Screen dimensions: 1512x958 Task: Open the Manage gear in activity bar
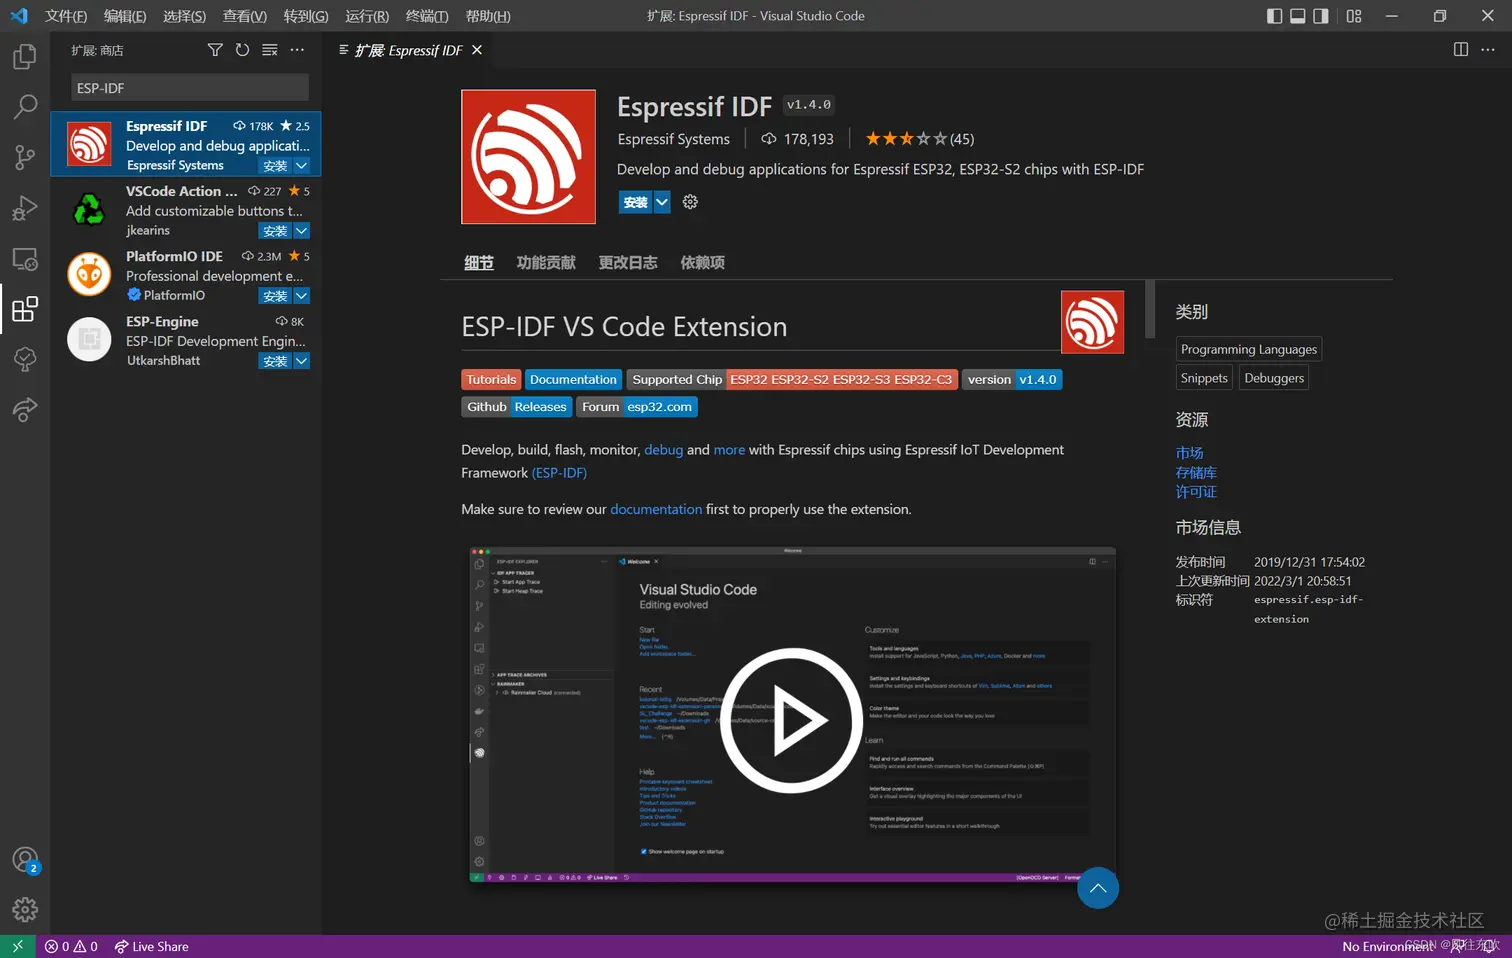tap(25, 909)
